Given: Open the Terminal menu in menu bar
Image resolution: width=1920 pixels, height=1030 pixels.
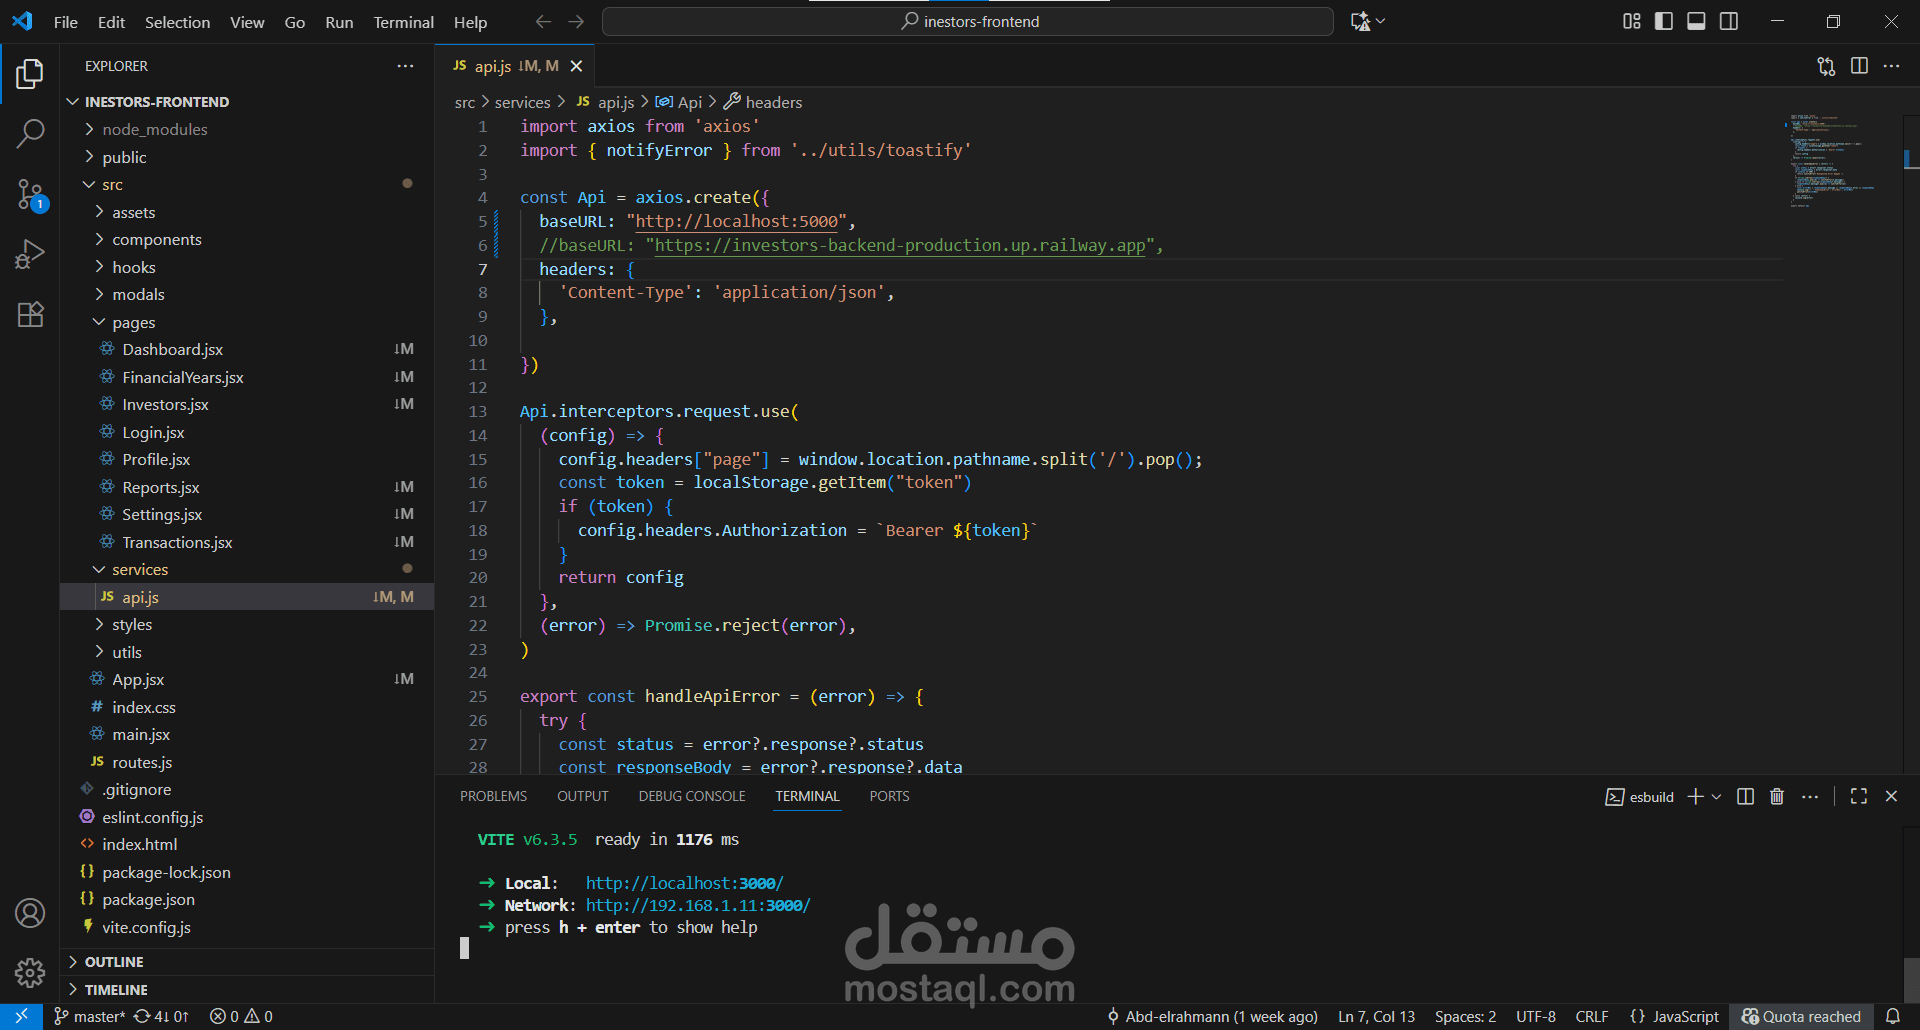Looking at the screenshot, I should point(403,22).
